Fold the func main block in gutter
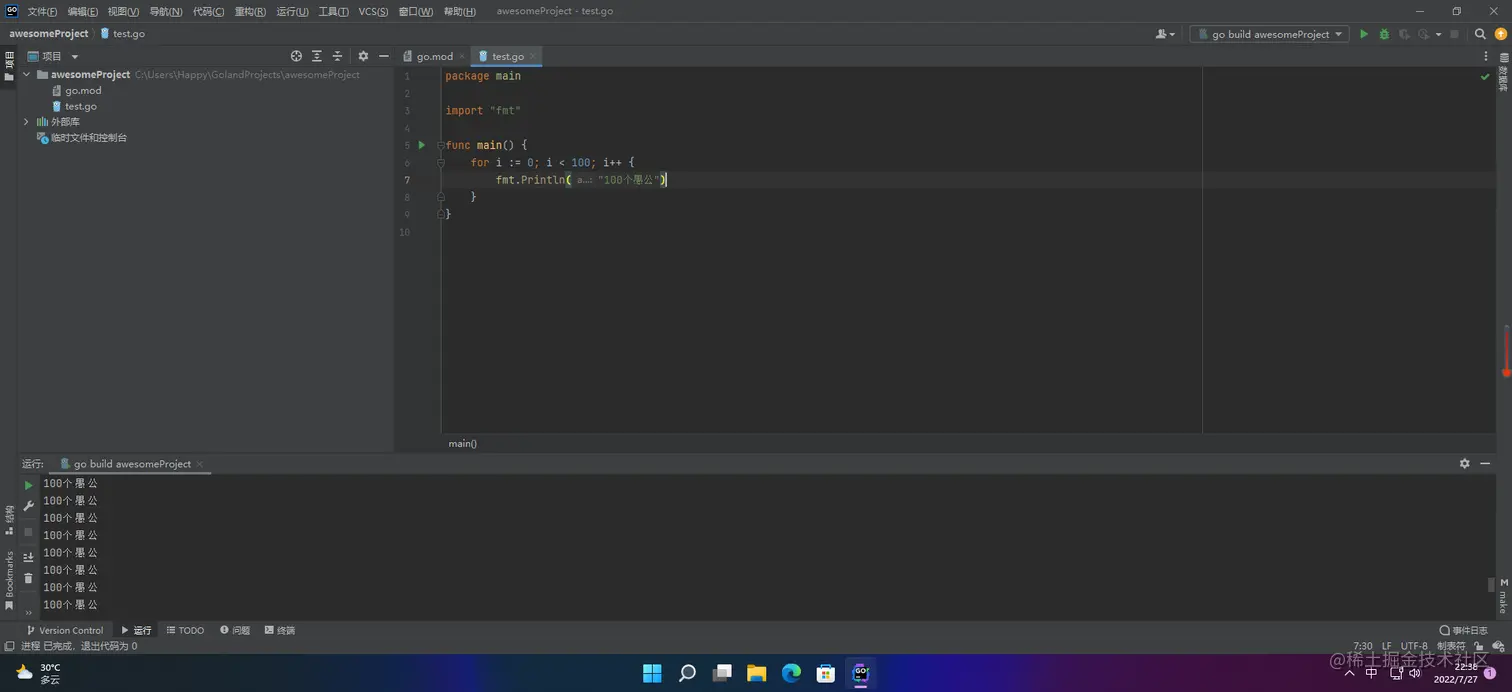The width and height of the screenshot is (1512, 692). point(440,145)
